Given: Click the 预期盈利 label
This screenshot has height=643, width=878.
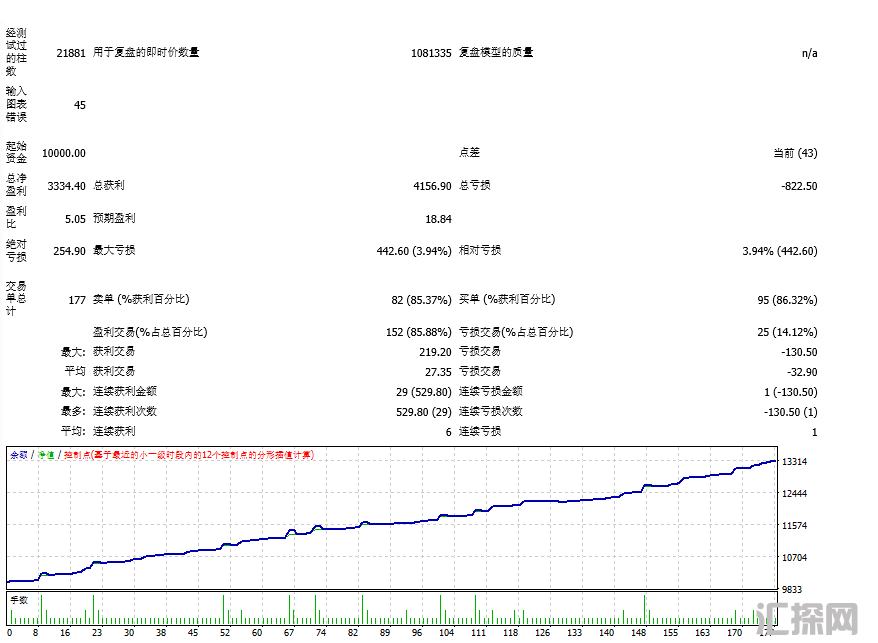Looking at the screenshot, I should tap(114, 218).
